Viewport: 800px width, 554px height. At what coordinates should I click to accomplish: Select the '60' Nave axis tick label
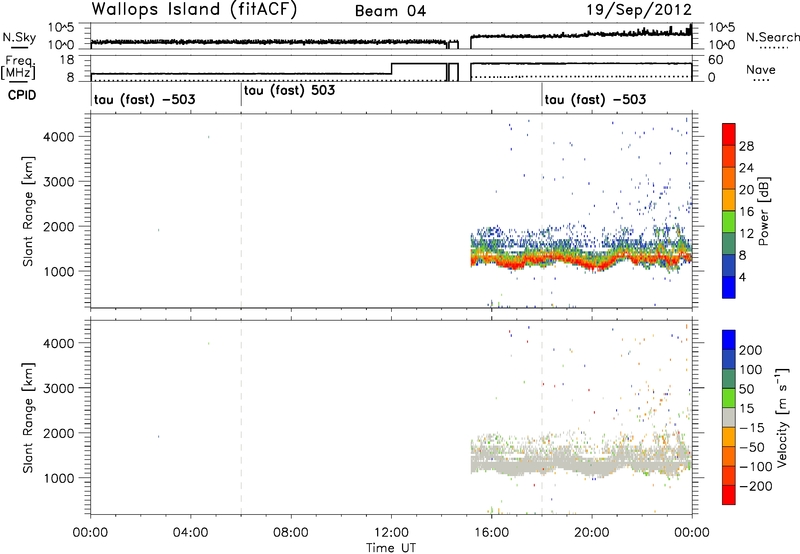(x=716, y=60)
